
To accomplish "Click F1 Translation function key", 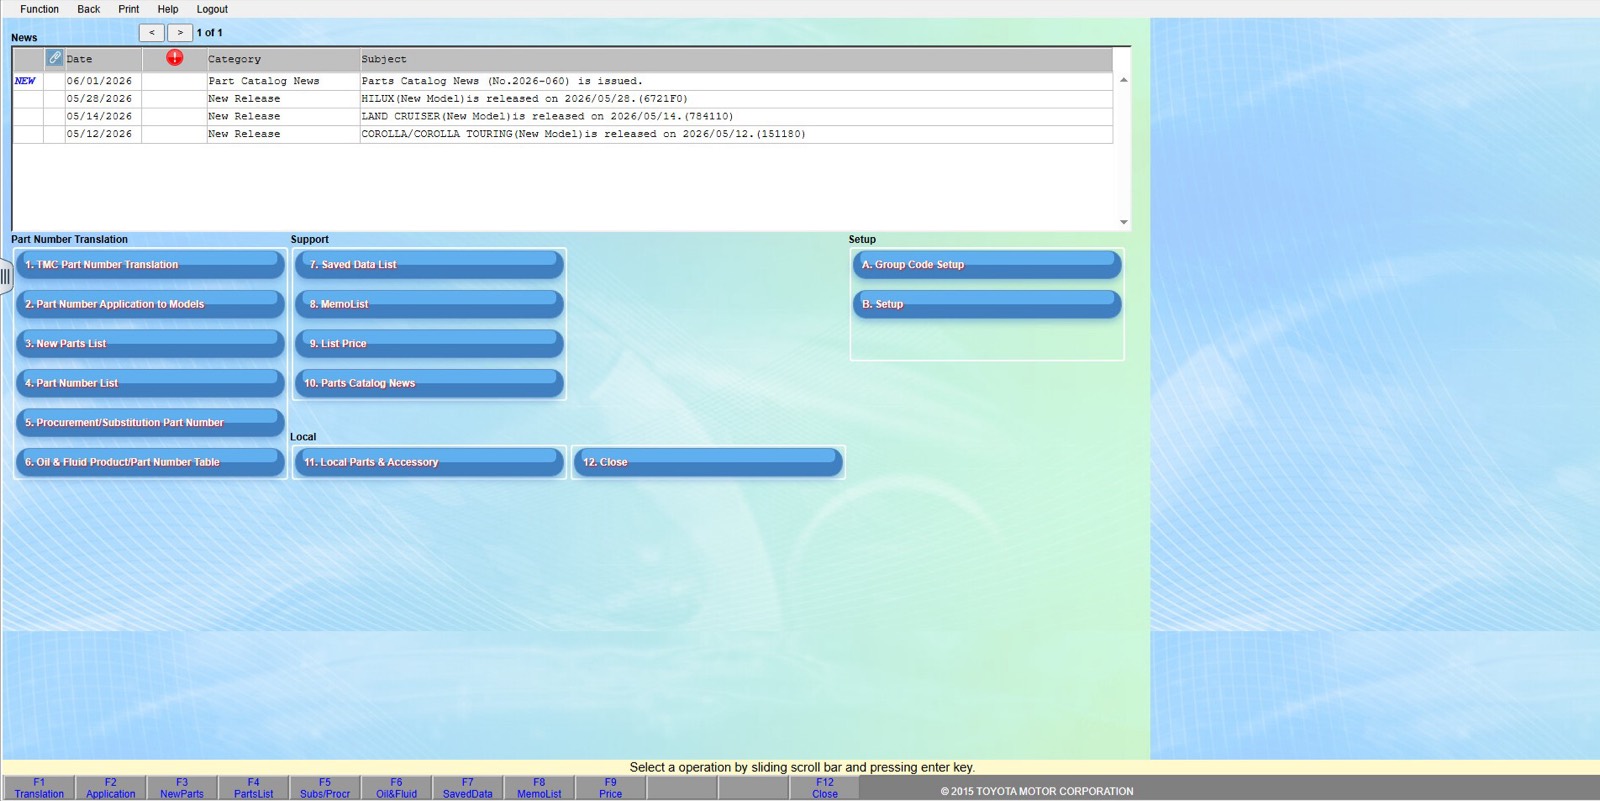I will pyautogui.click(x=39, y=788).
